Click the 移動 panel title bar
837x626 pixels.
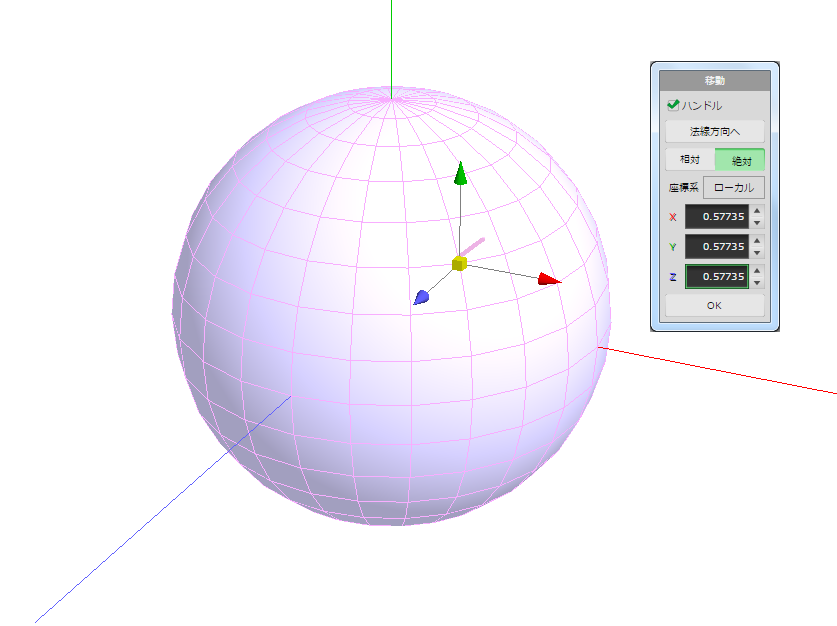coord(714,80)
